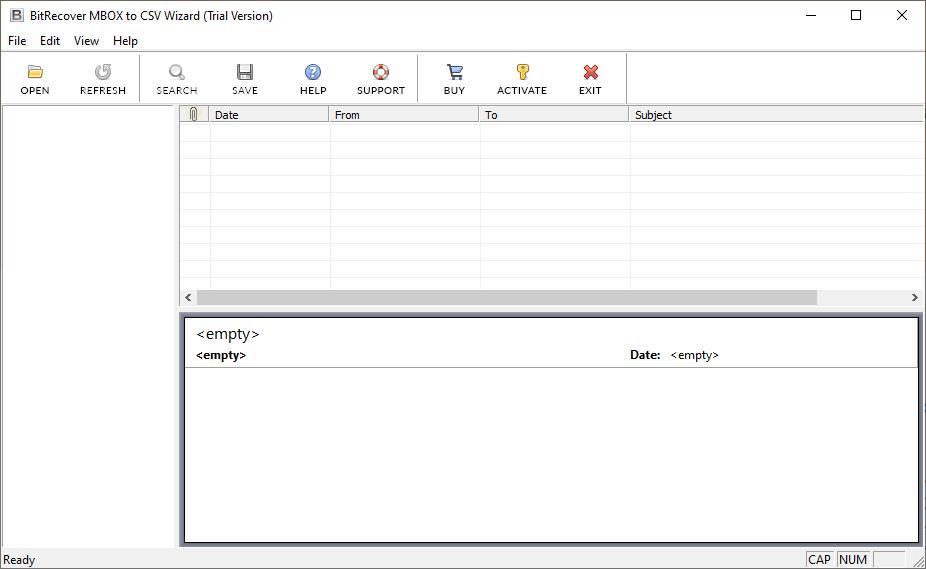Open the Edit menu
This screenshot has width=926, height=569.
[50, 41]
